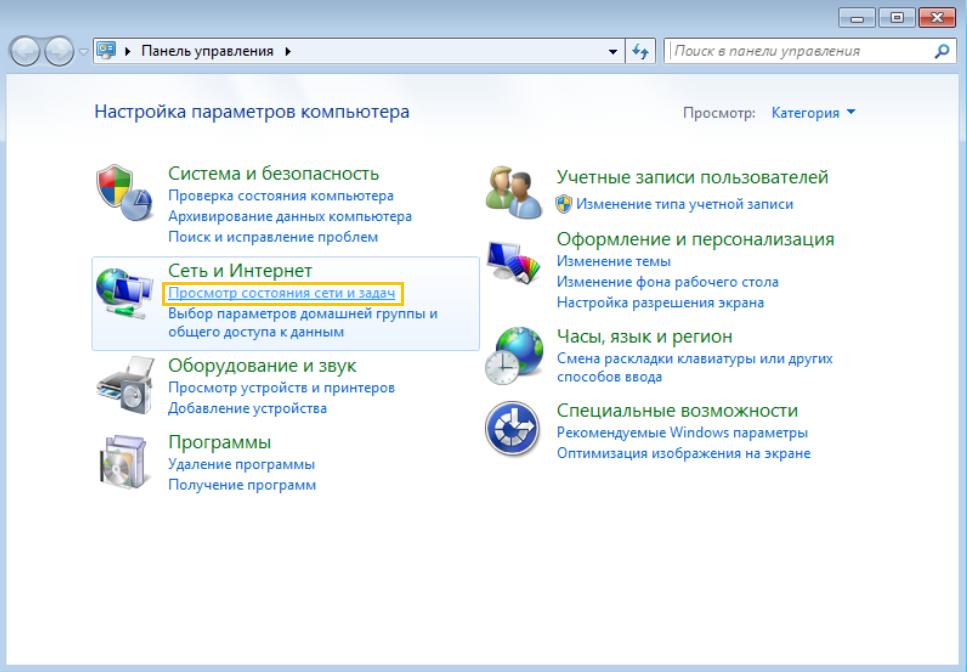Click the Поиск в панели управления field
The height and width of the screenshot is (672, 967).
pos(800,51)
